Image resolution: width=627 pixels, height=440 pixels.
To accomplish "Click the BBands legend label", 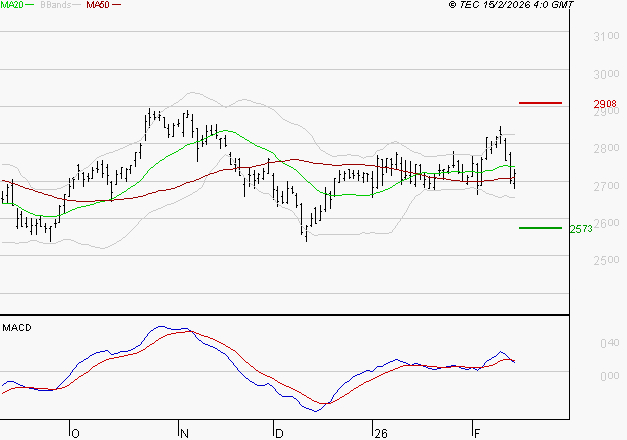I will pyautogui.click(x=56, y=5).
